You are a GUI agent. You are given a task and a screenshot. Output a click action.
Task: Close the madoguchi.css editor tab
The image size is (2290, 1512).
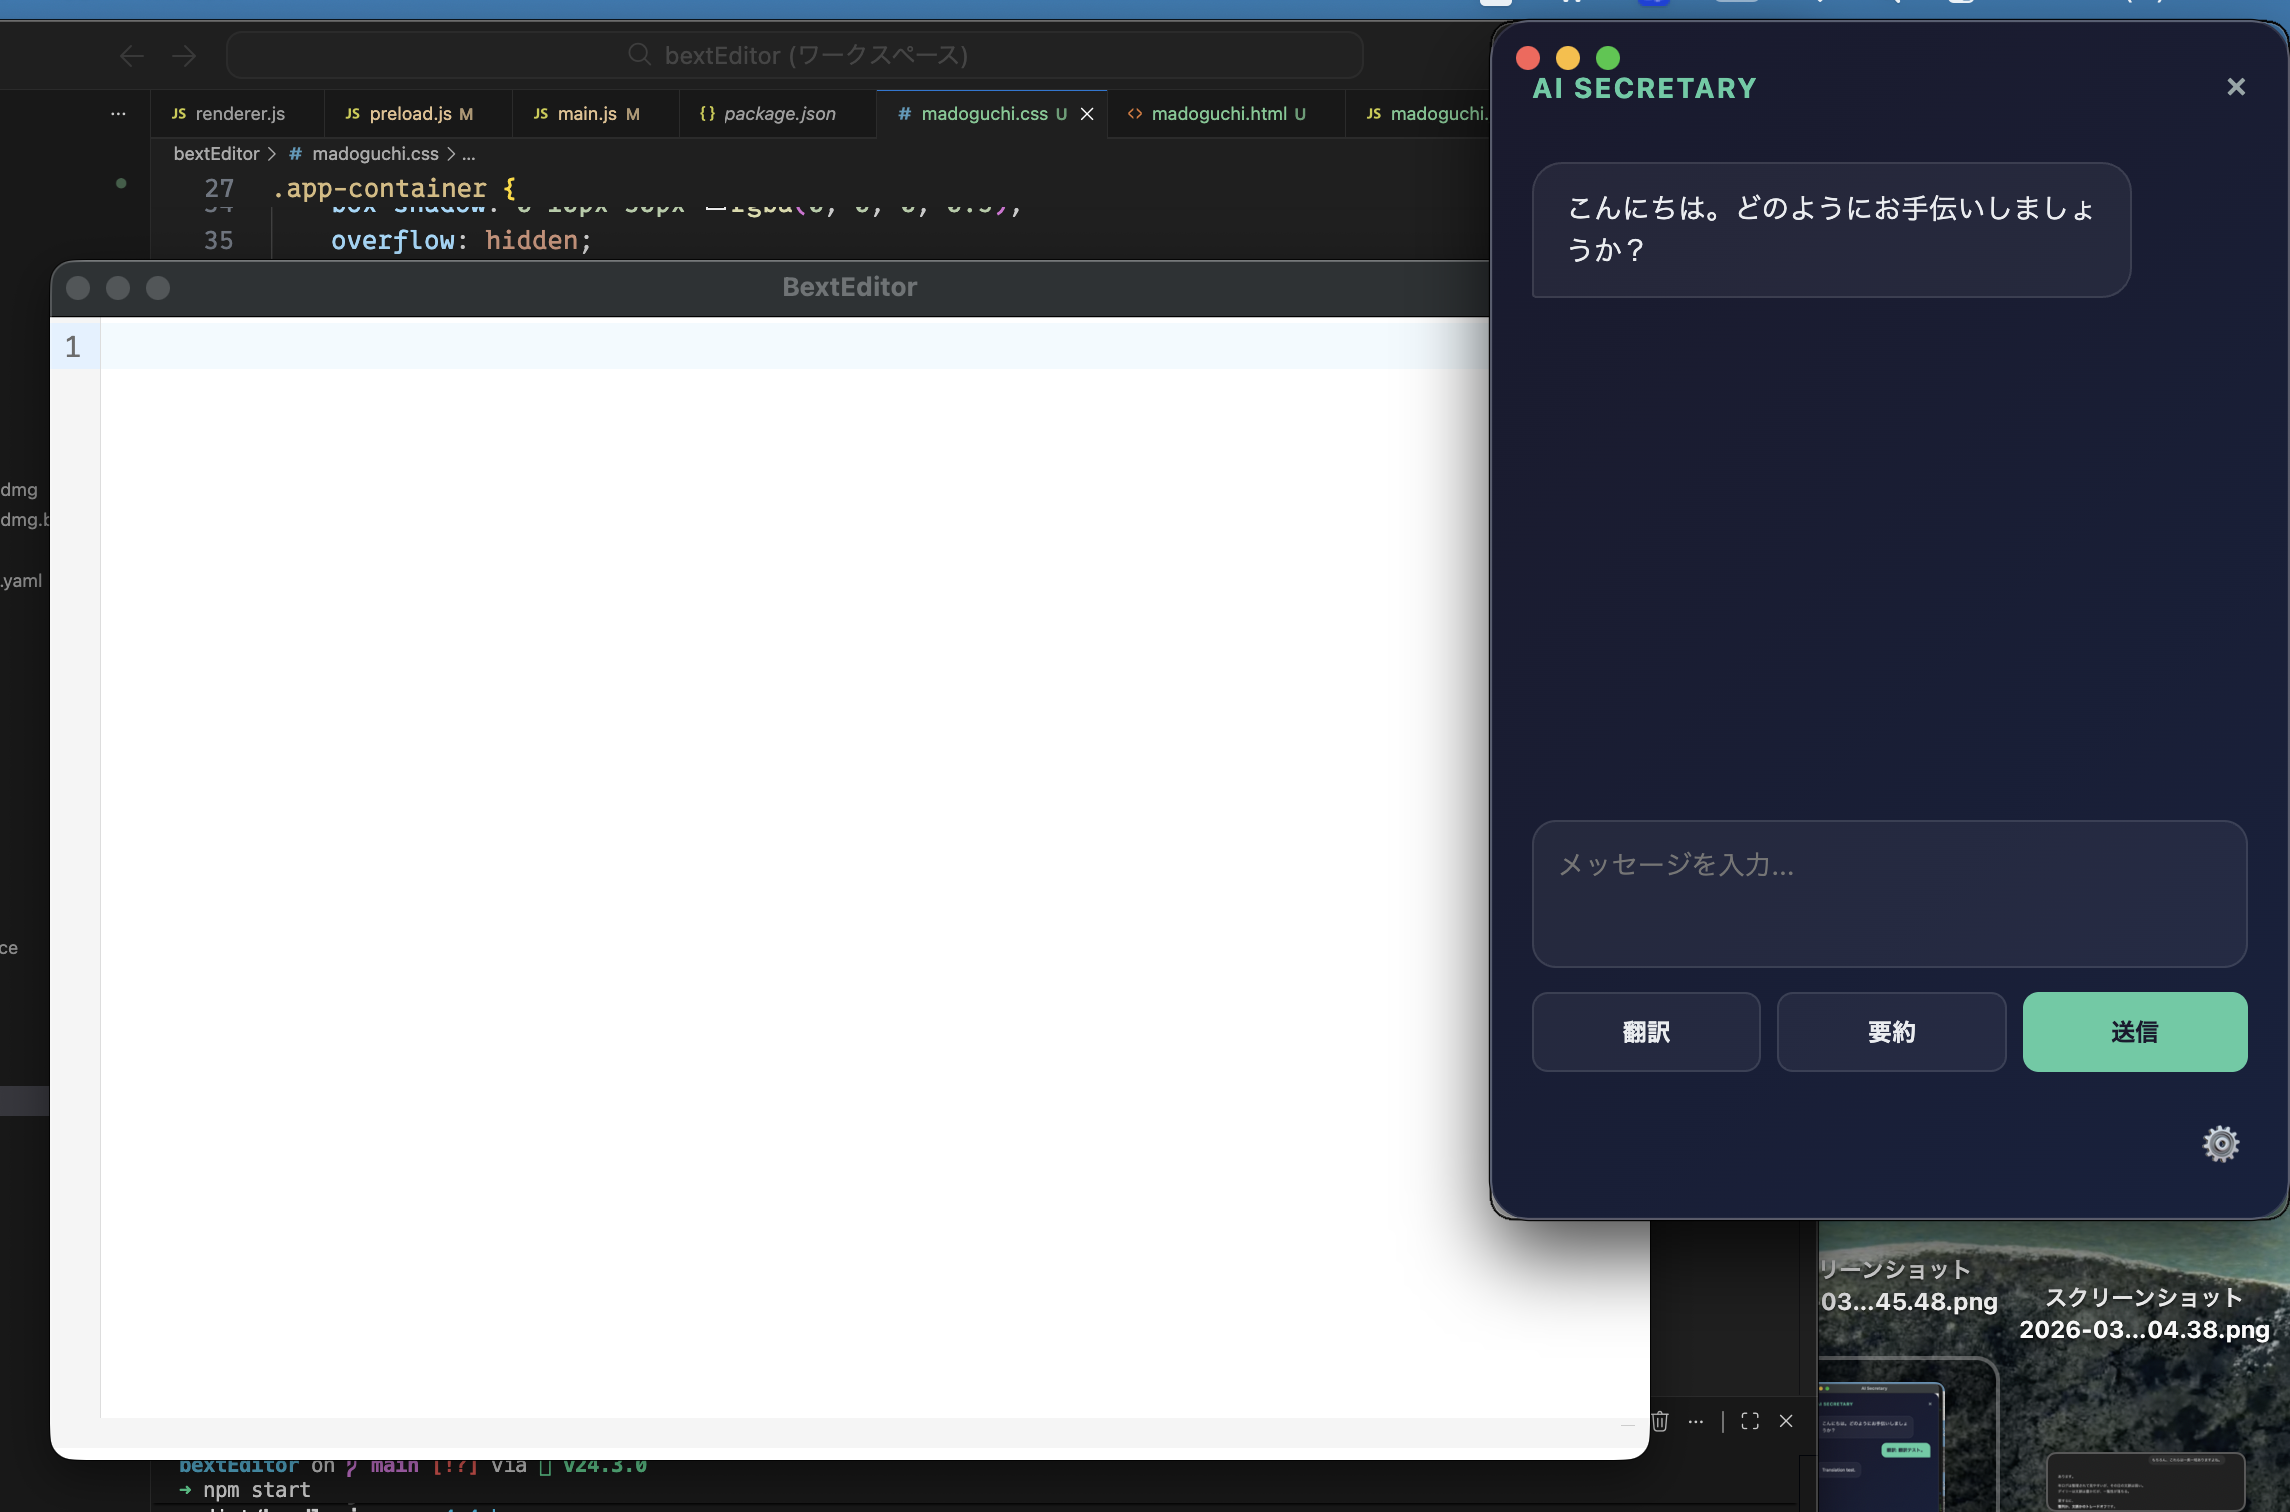pyautogui.click(x=1087, y=114)
